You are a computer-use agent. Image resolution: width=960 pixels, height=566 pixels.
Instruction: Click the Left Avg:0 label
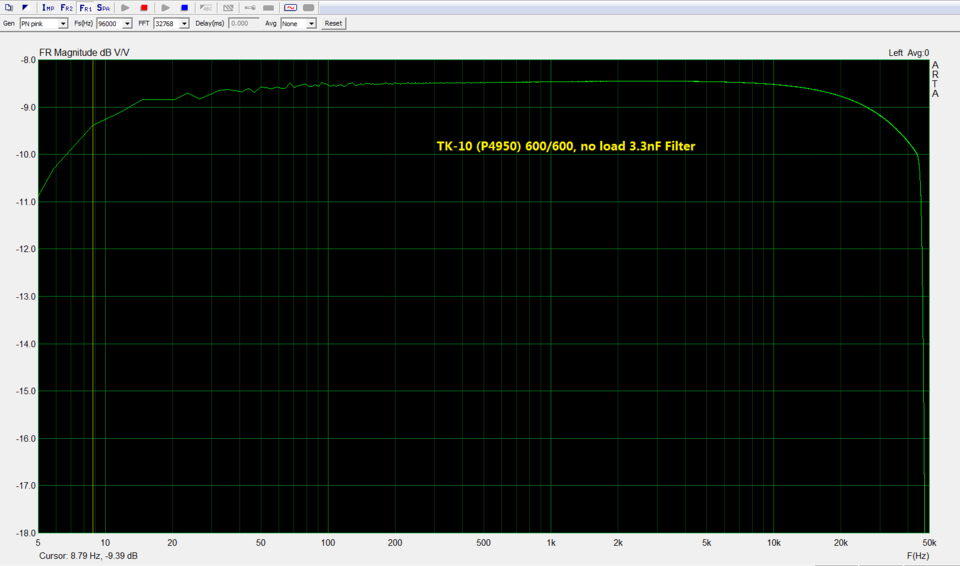[x=909, y=53]
